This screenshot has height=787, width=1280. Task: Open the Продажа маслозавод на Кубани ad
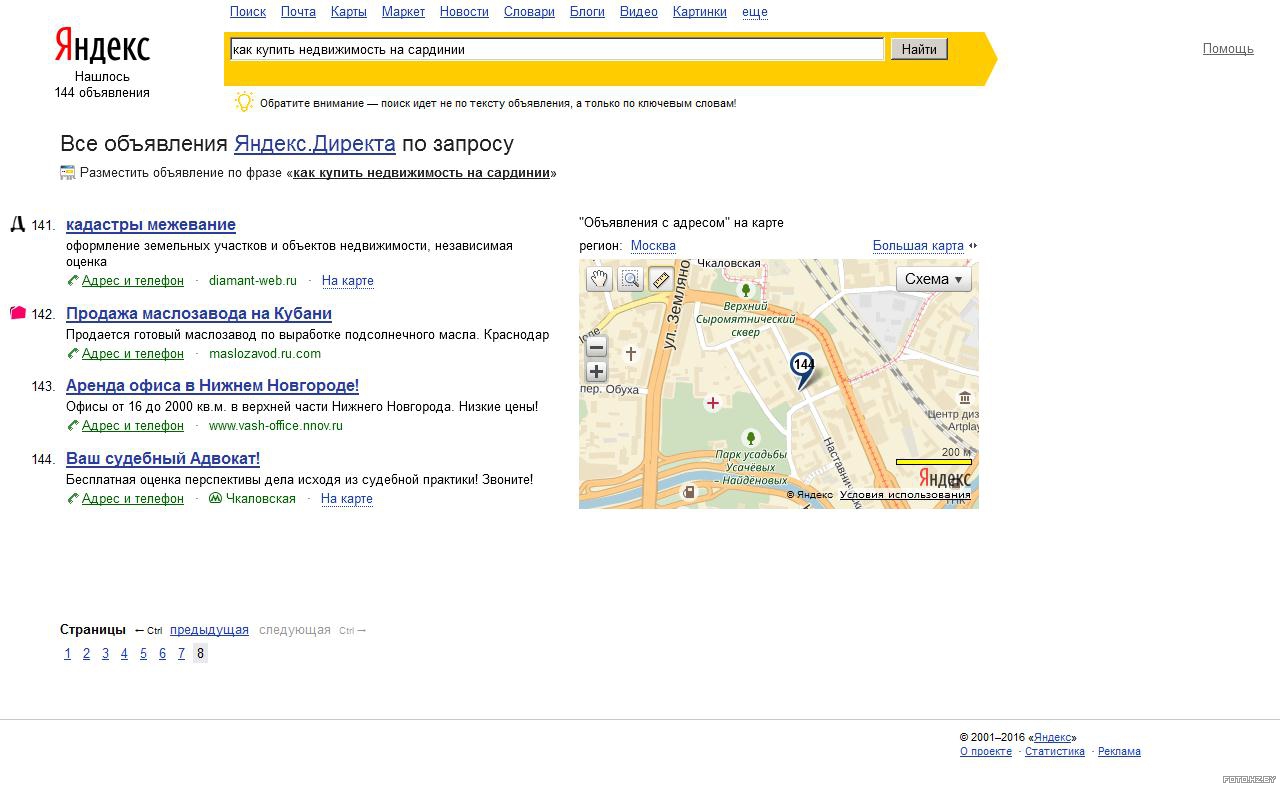click(199, 314)
